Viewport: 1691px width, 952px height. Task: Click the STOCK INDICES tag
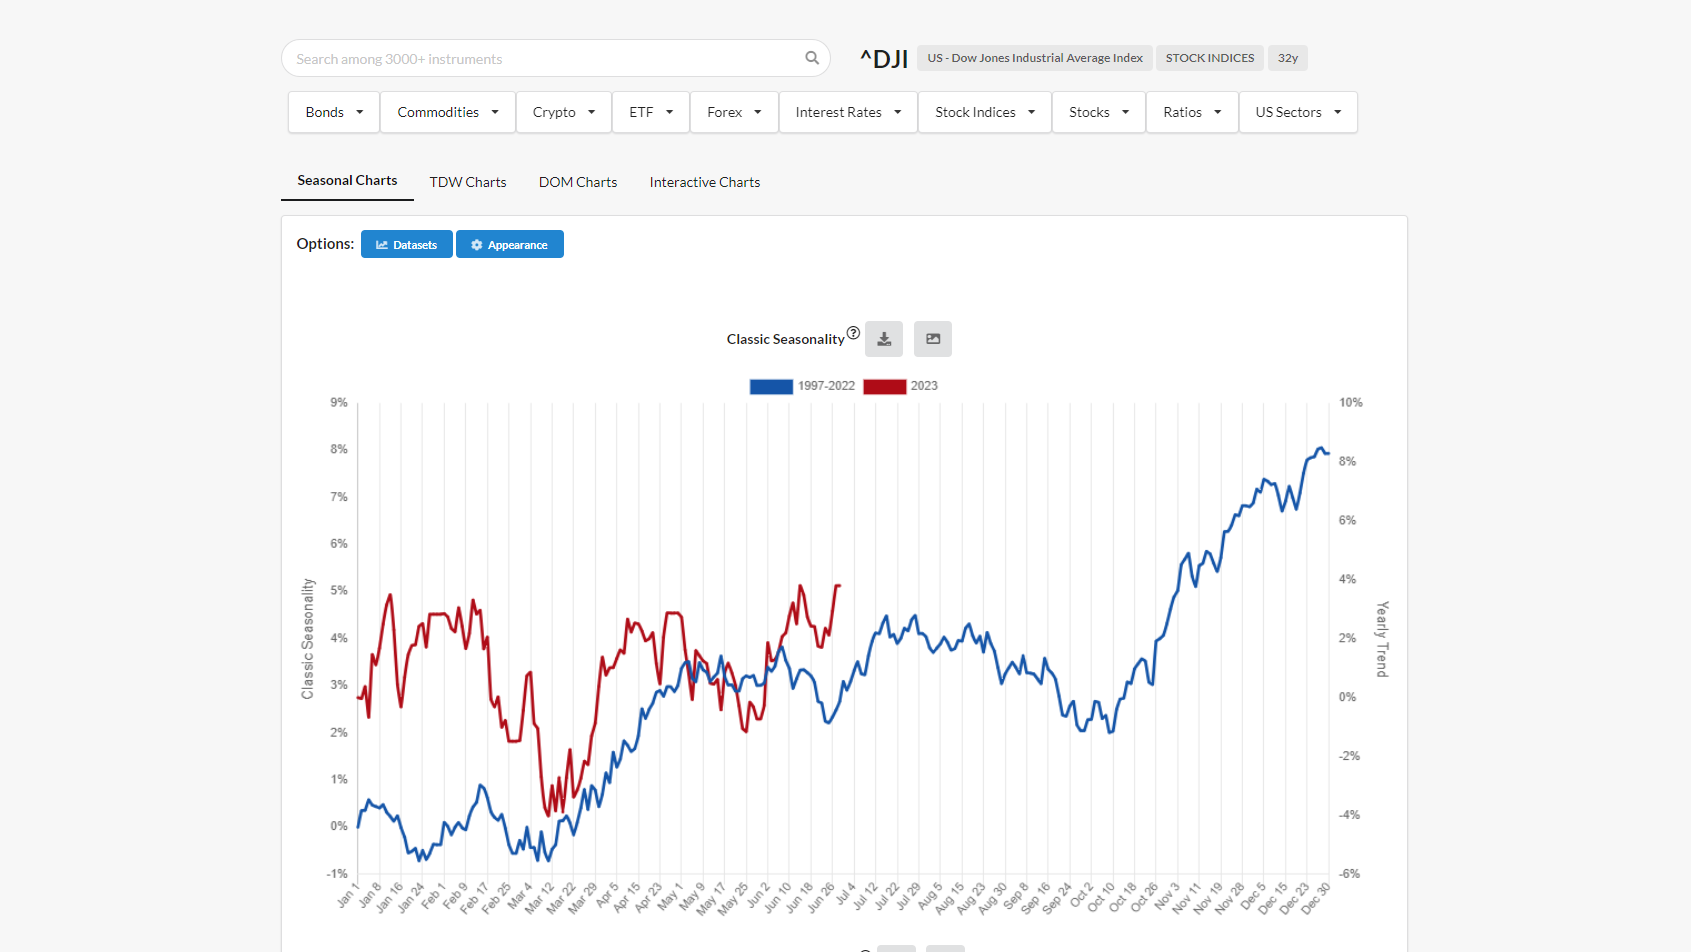point(1209,58)
